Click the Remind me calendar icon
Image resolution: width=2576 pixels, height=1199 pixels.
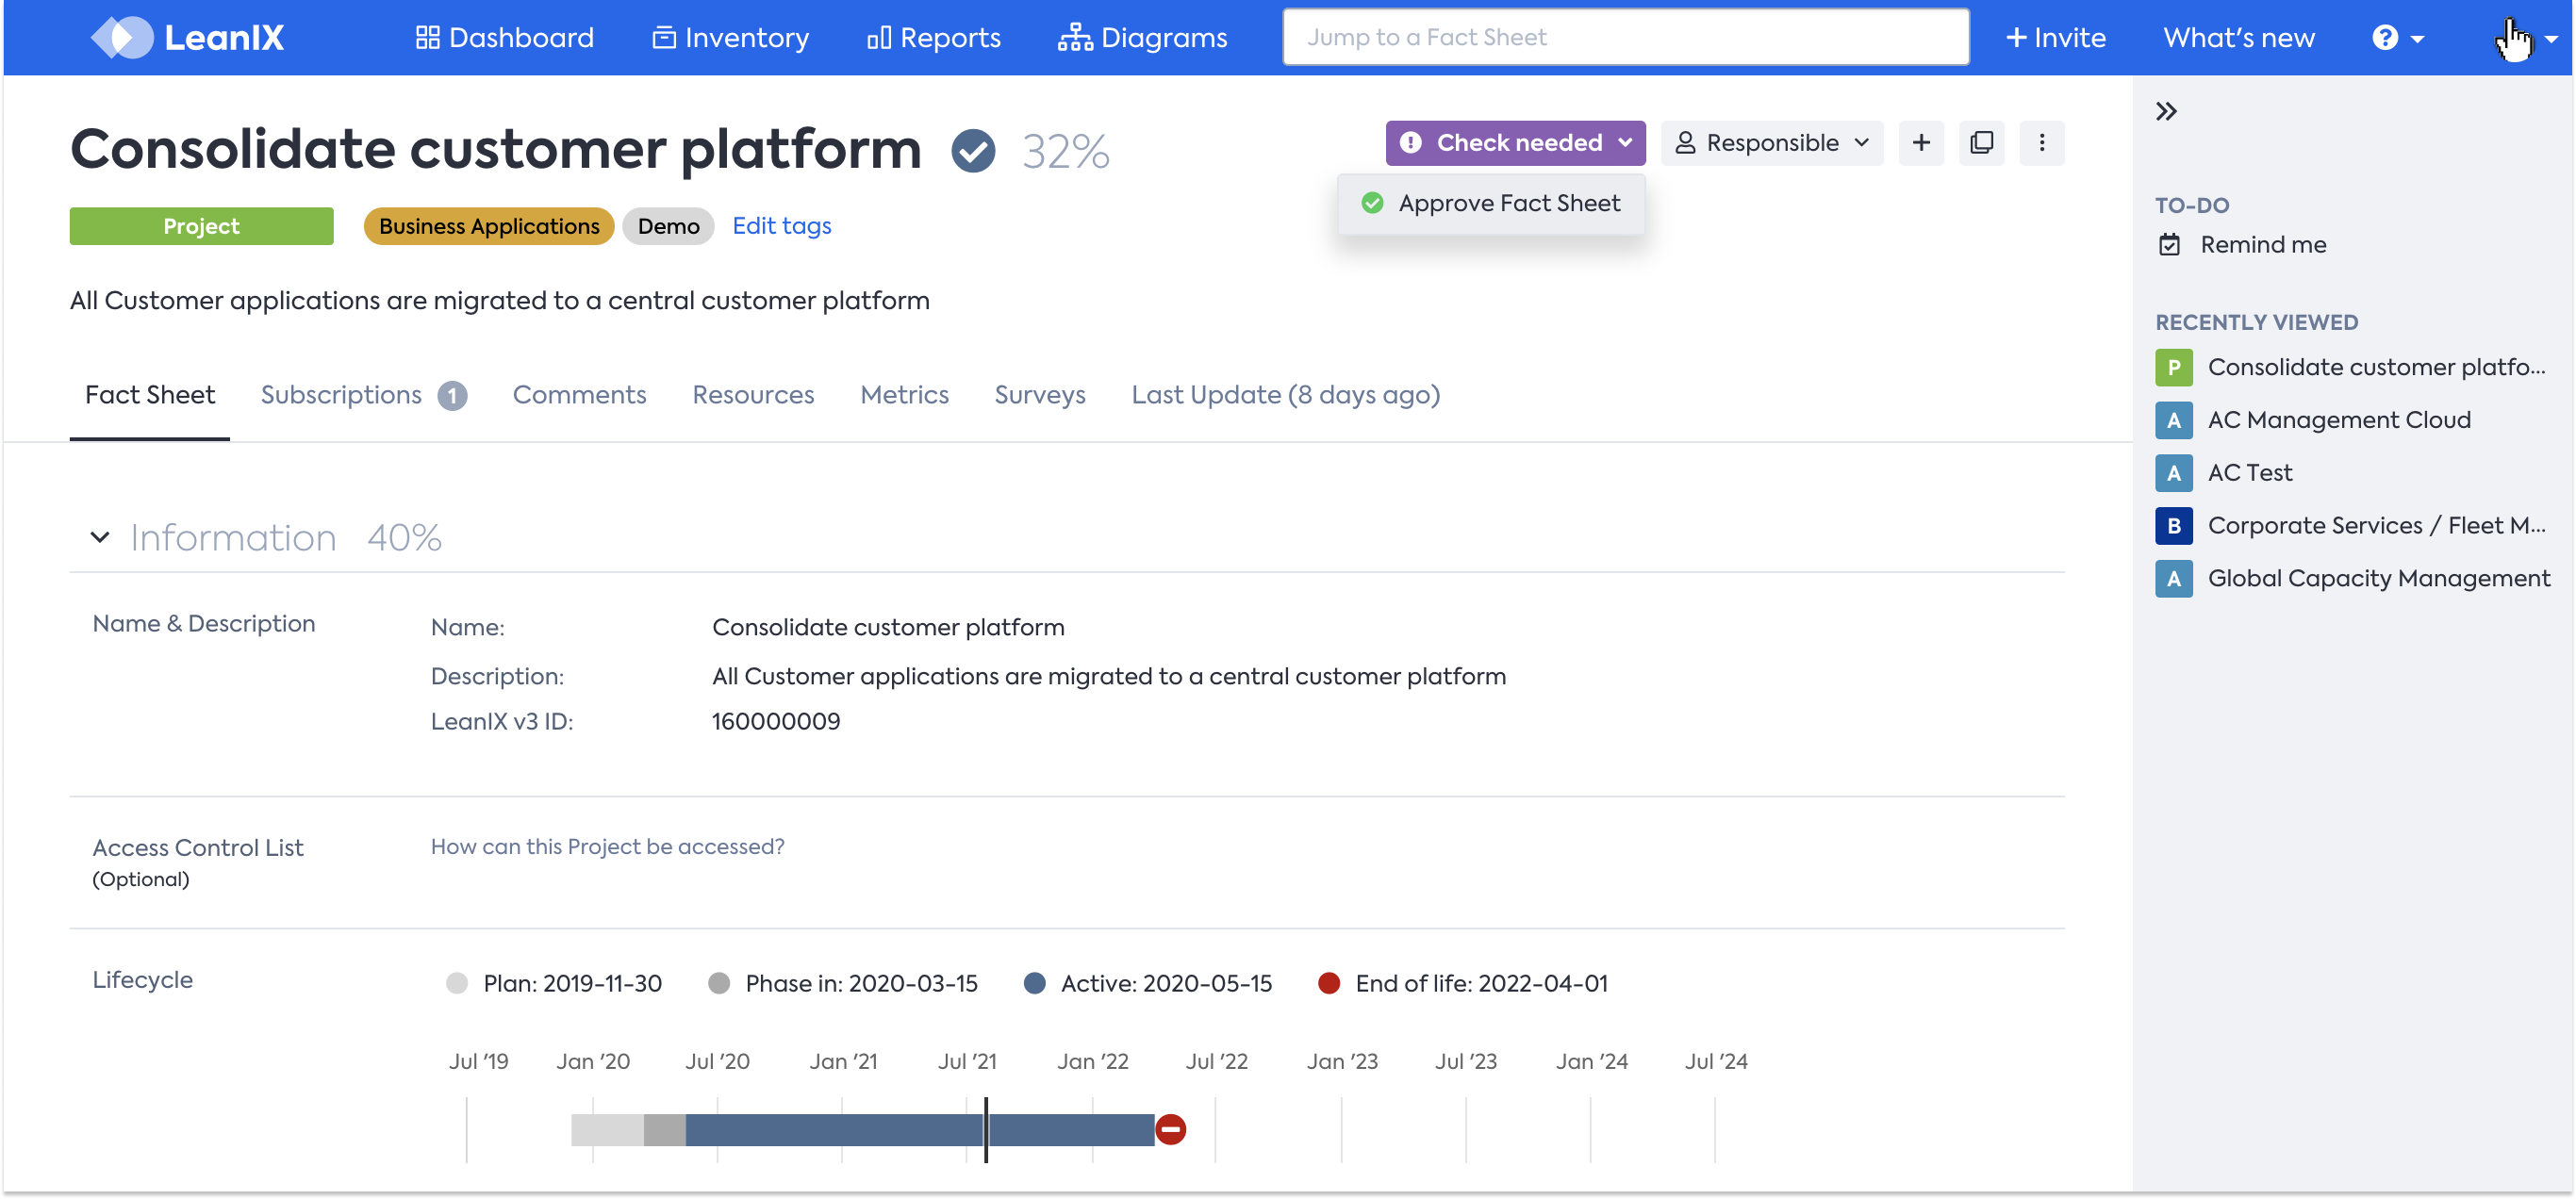point(2169,245)
